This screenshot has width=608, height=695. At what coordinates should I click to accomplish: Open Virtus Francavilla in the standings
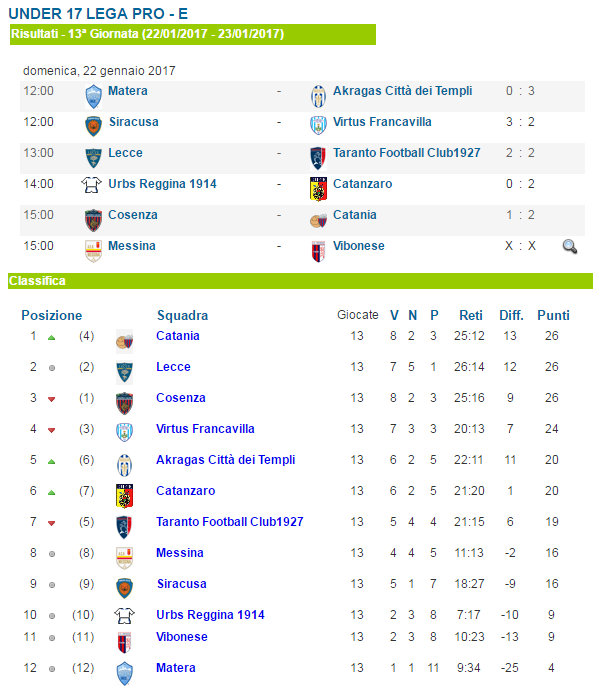coord(205,429)
